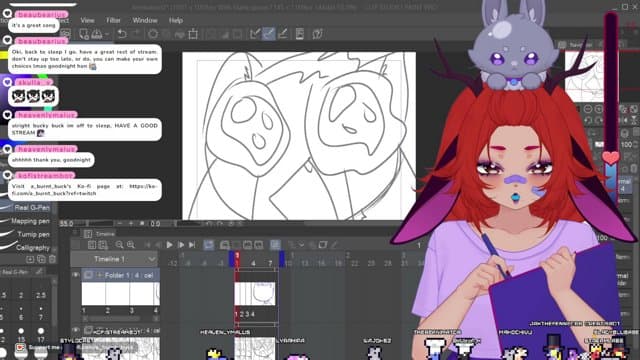The width and height of the screenshot is (640, 360).
Task: Jump to the last frame
Action: (x=192, y=245)
